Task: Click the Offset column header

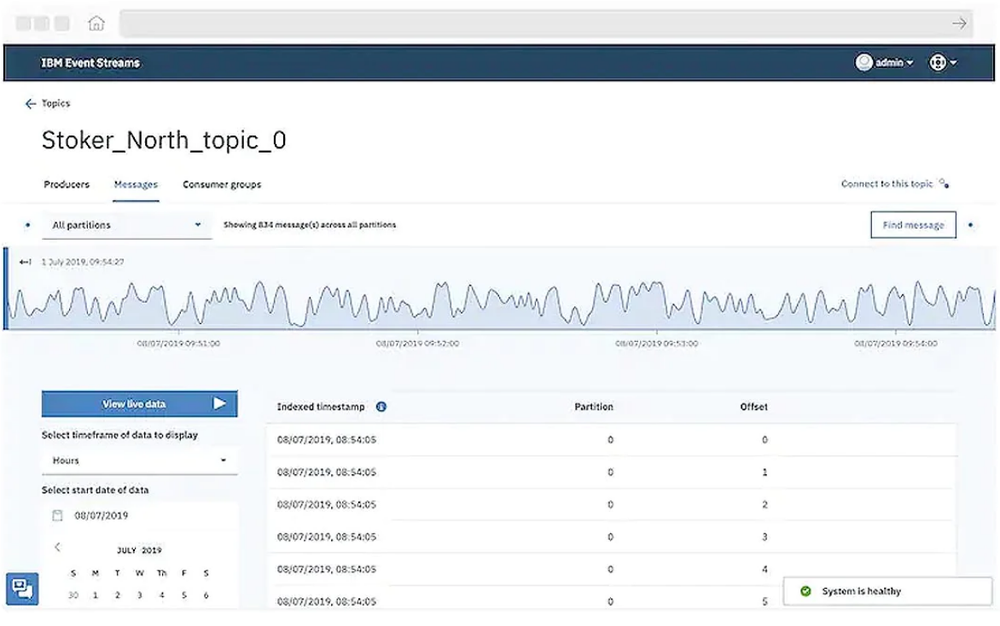Action: coord(754,407)
